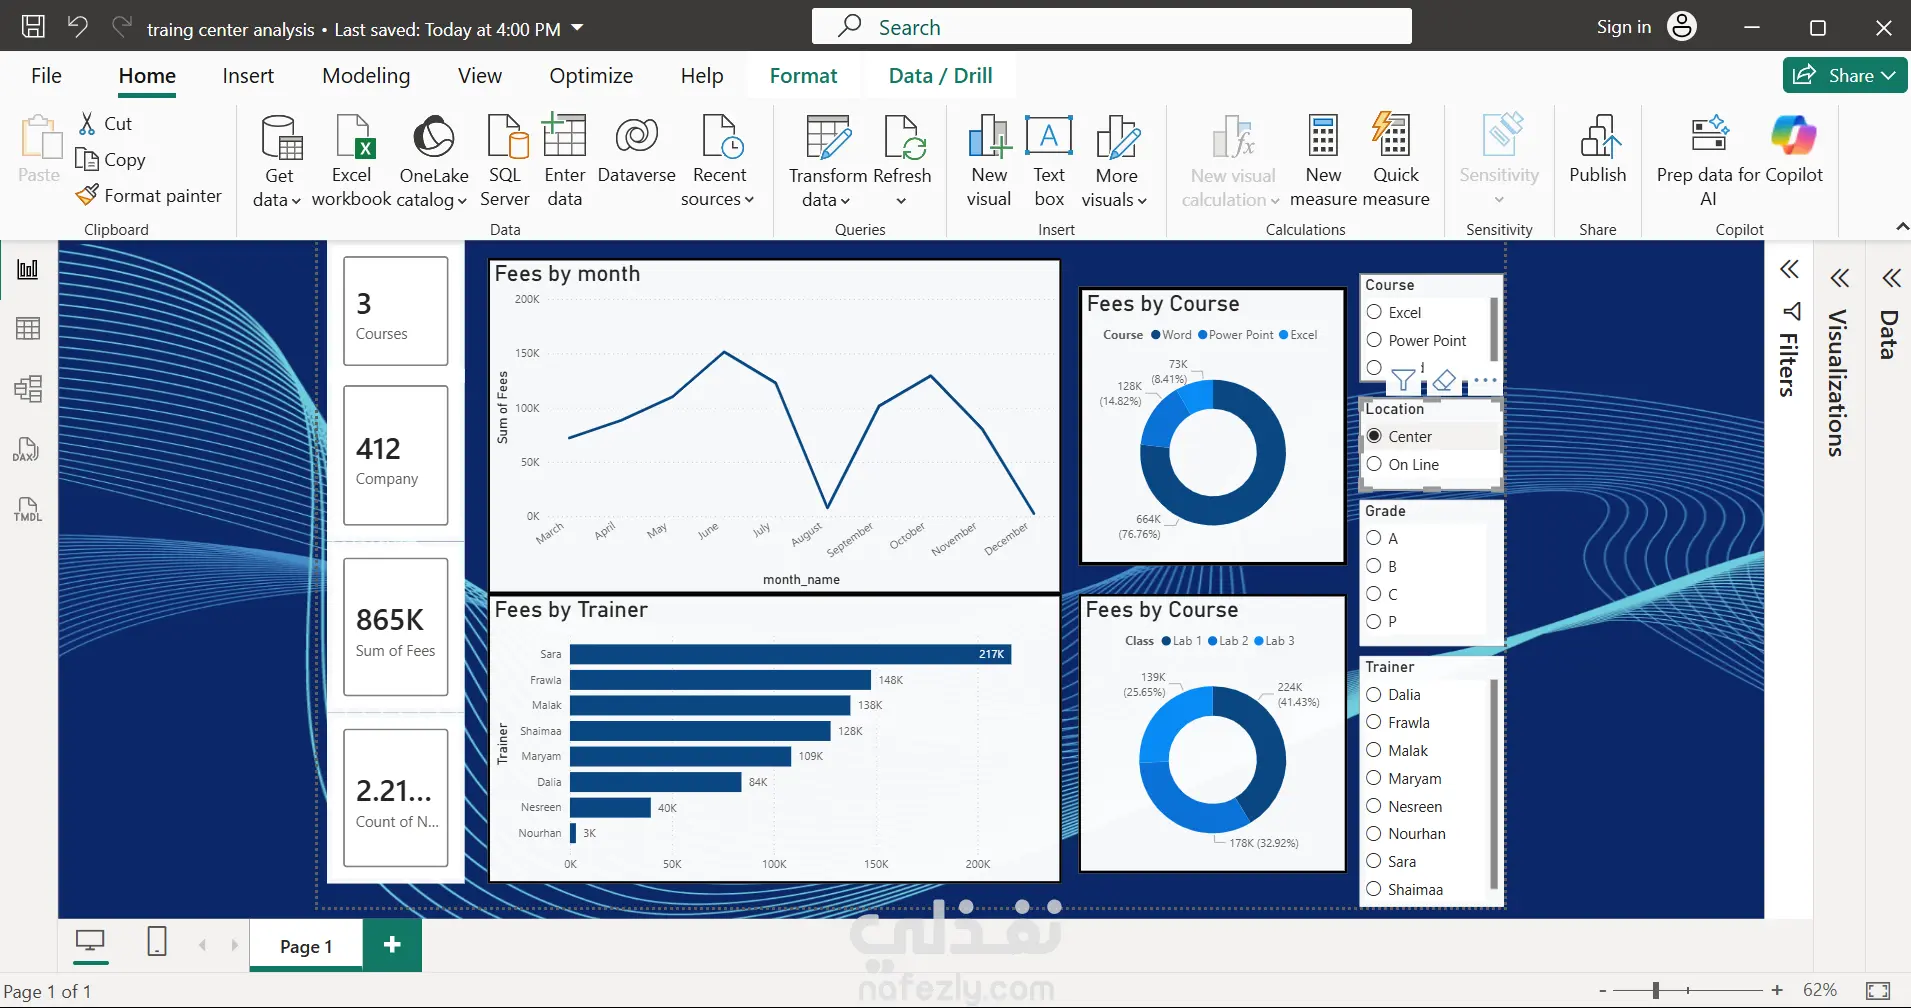This screenshot has width=1911, height=1008.
Task: Switch to Insert ribbon tab
Action: [x=248, y=76]
